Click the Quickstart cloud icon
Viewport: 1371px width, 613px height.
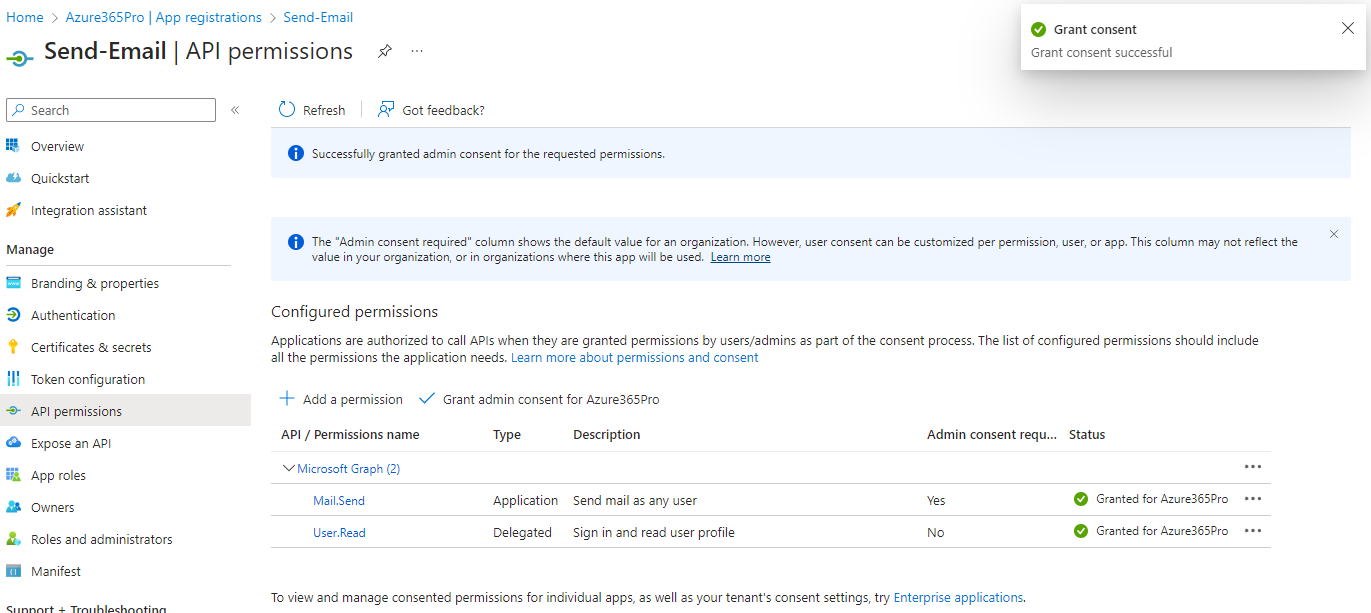13,178
